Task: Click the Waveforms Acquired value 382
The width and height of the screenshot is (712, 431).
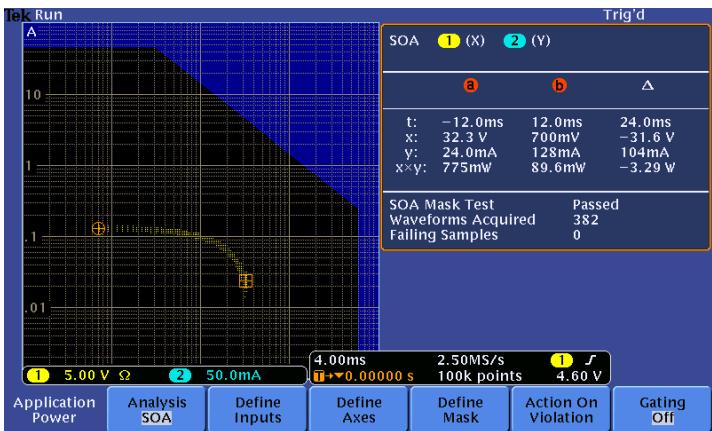Action: click(586, 220)
